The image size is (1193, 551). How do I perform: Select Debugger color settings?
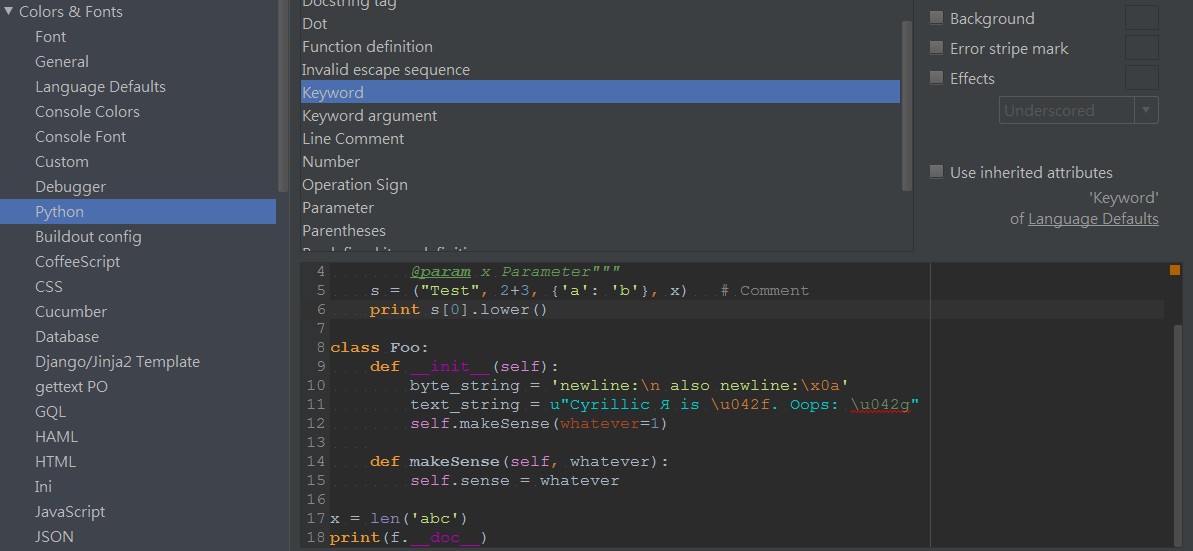(x=71, y=187)
